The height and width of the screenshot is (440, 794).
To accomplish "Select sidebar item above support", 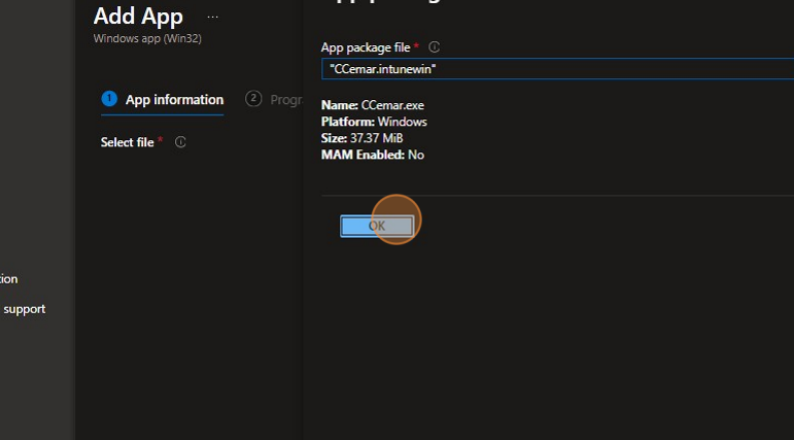I will click(x=9, y=279).
